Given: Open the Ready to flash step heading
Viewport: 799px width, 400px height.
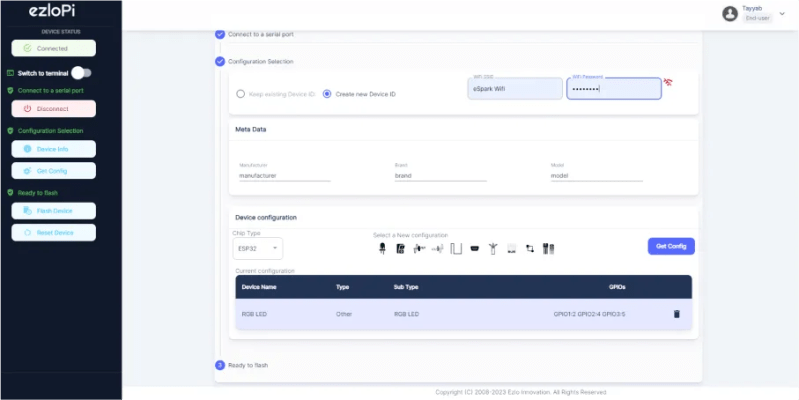Looking at the screenshot, I should (x=248, y=365).
